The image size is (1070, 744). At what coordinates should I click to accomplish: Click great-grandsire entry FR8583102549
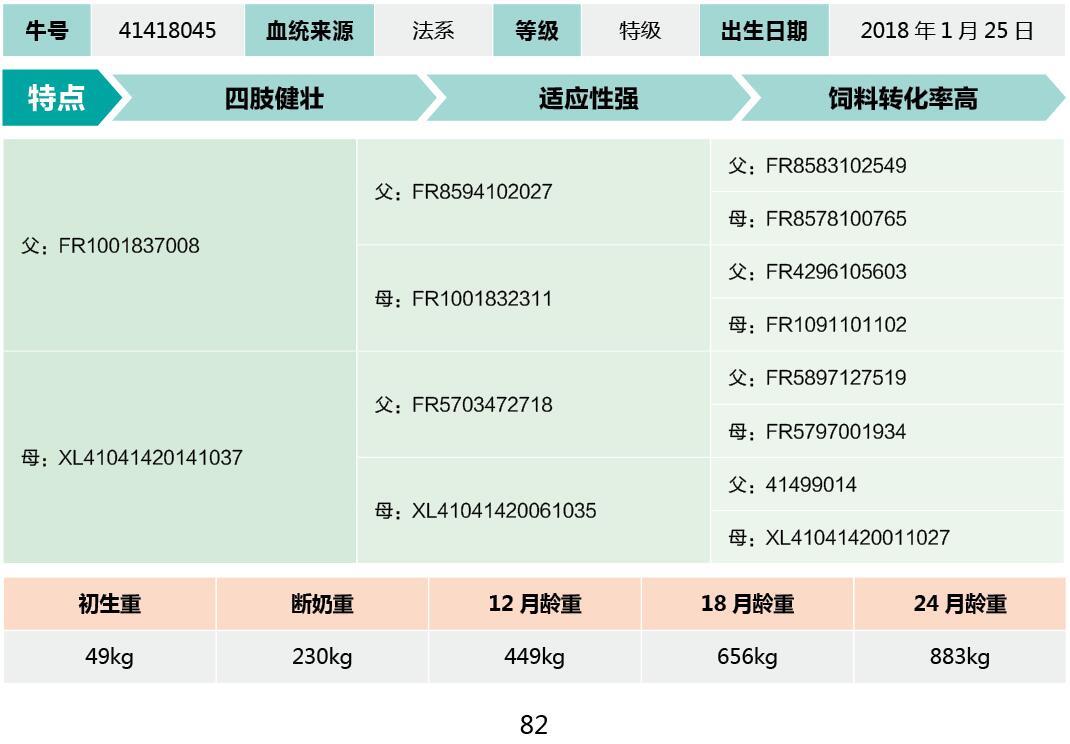(817, 166)
